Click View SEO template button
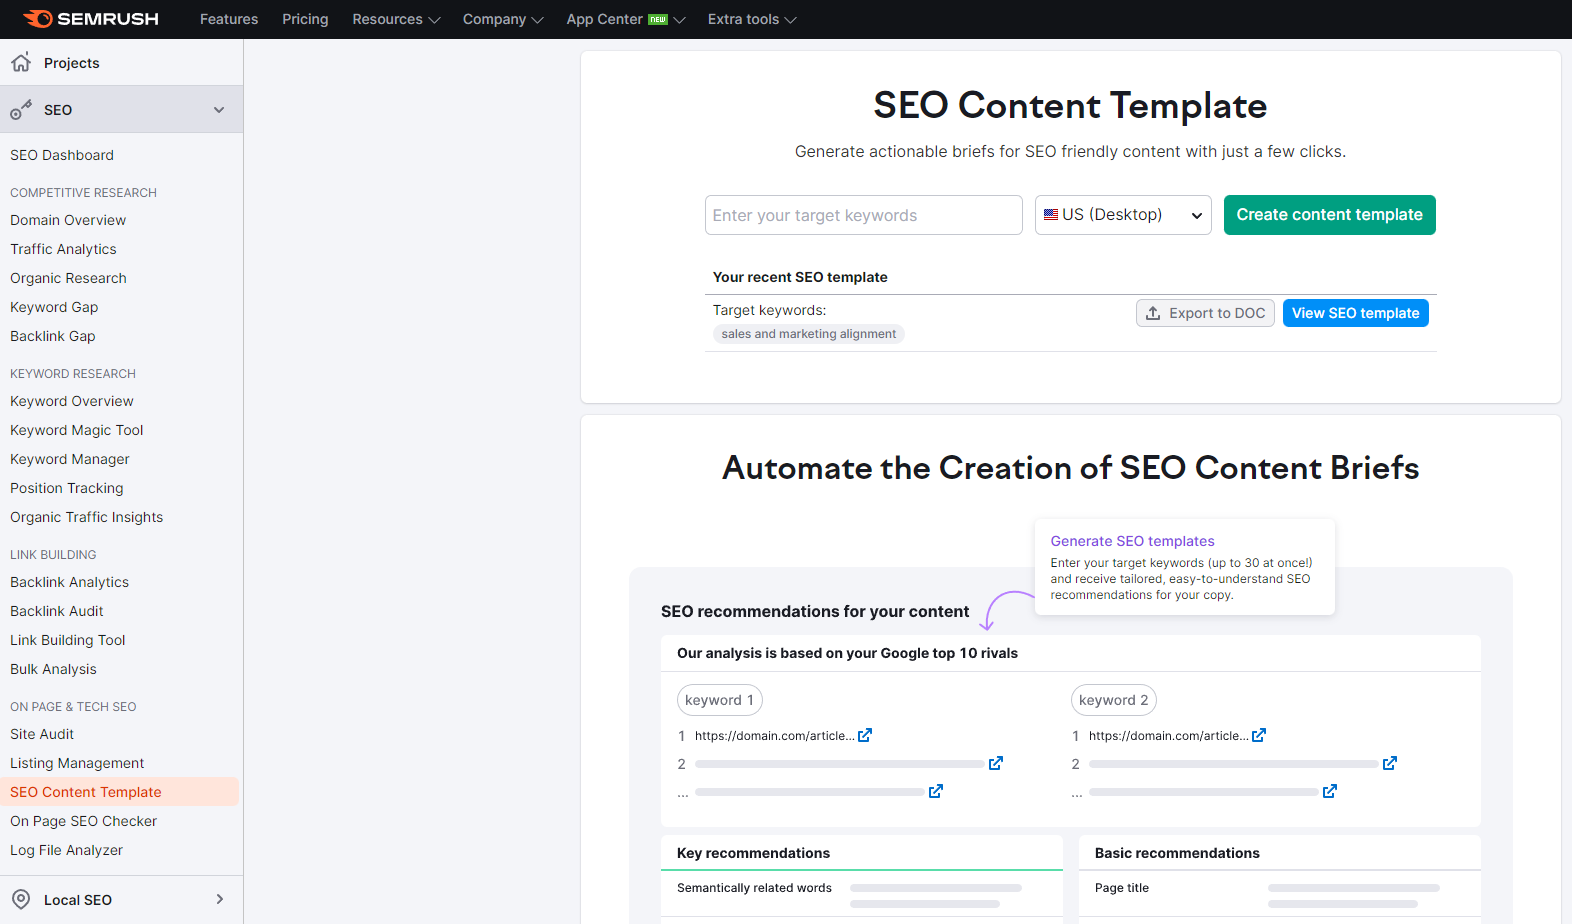 1355,313
